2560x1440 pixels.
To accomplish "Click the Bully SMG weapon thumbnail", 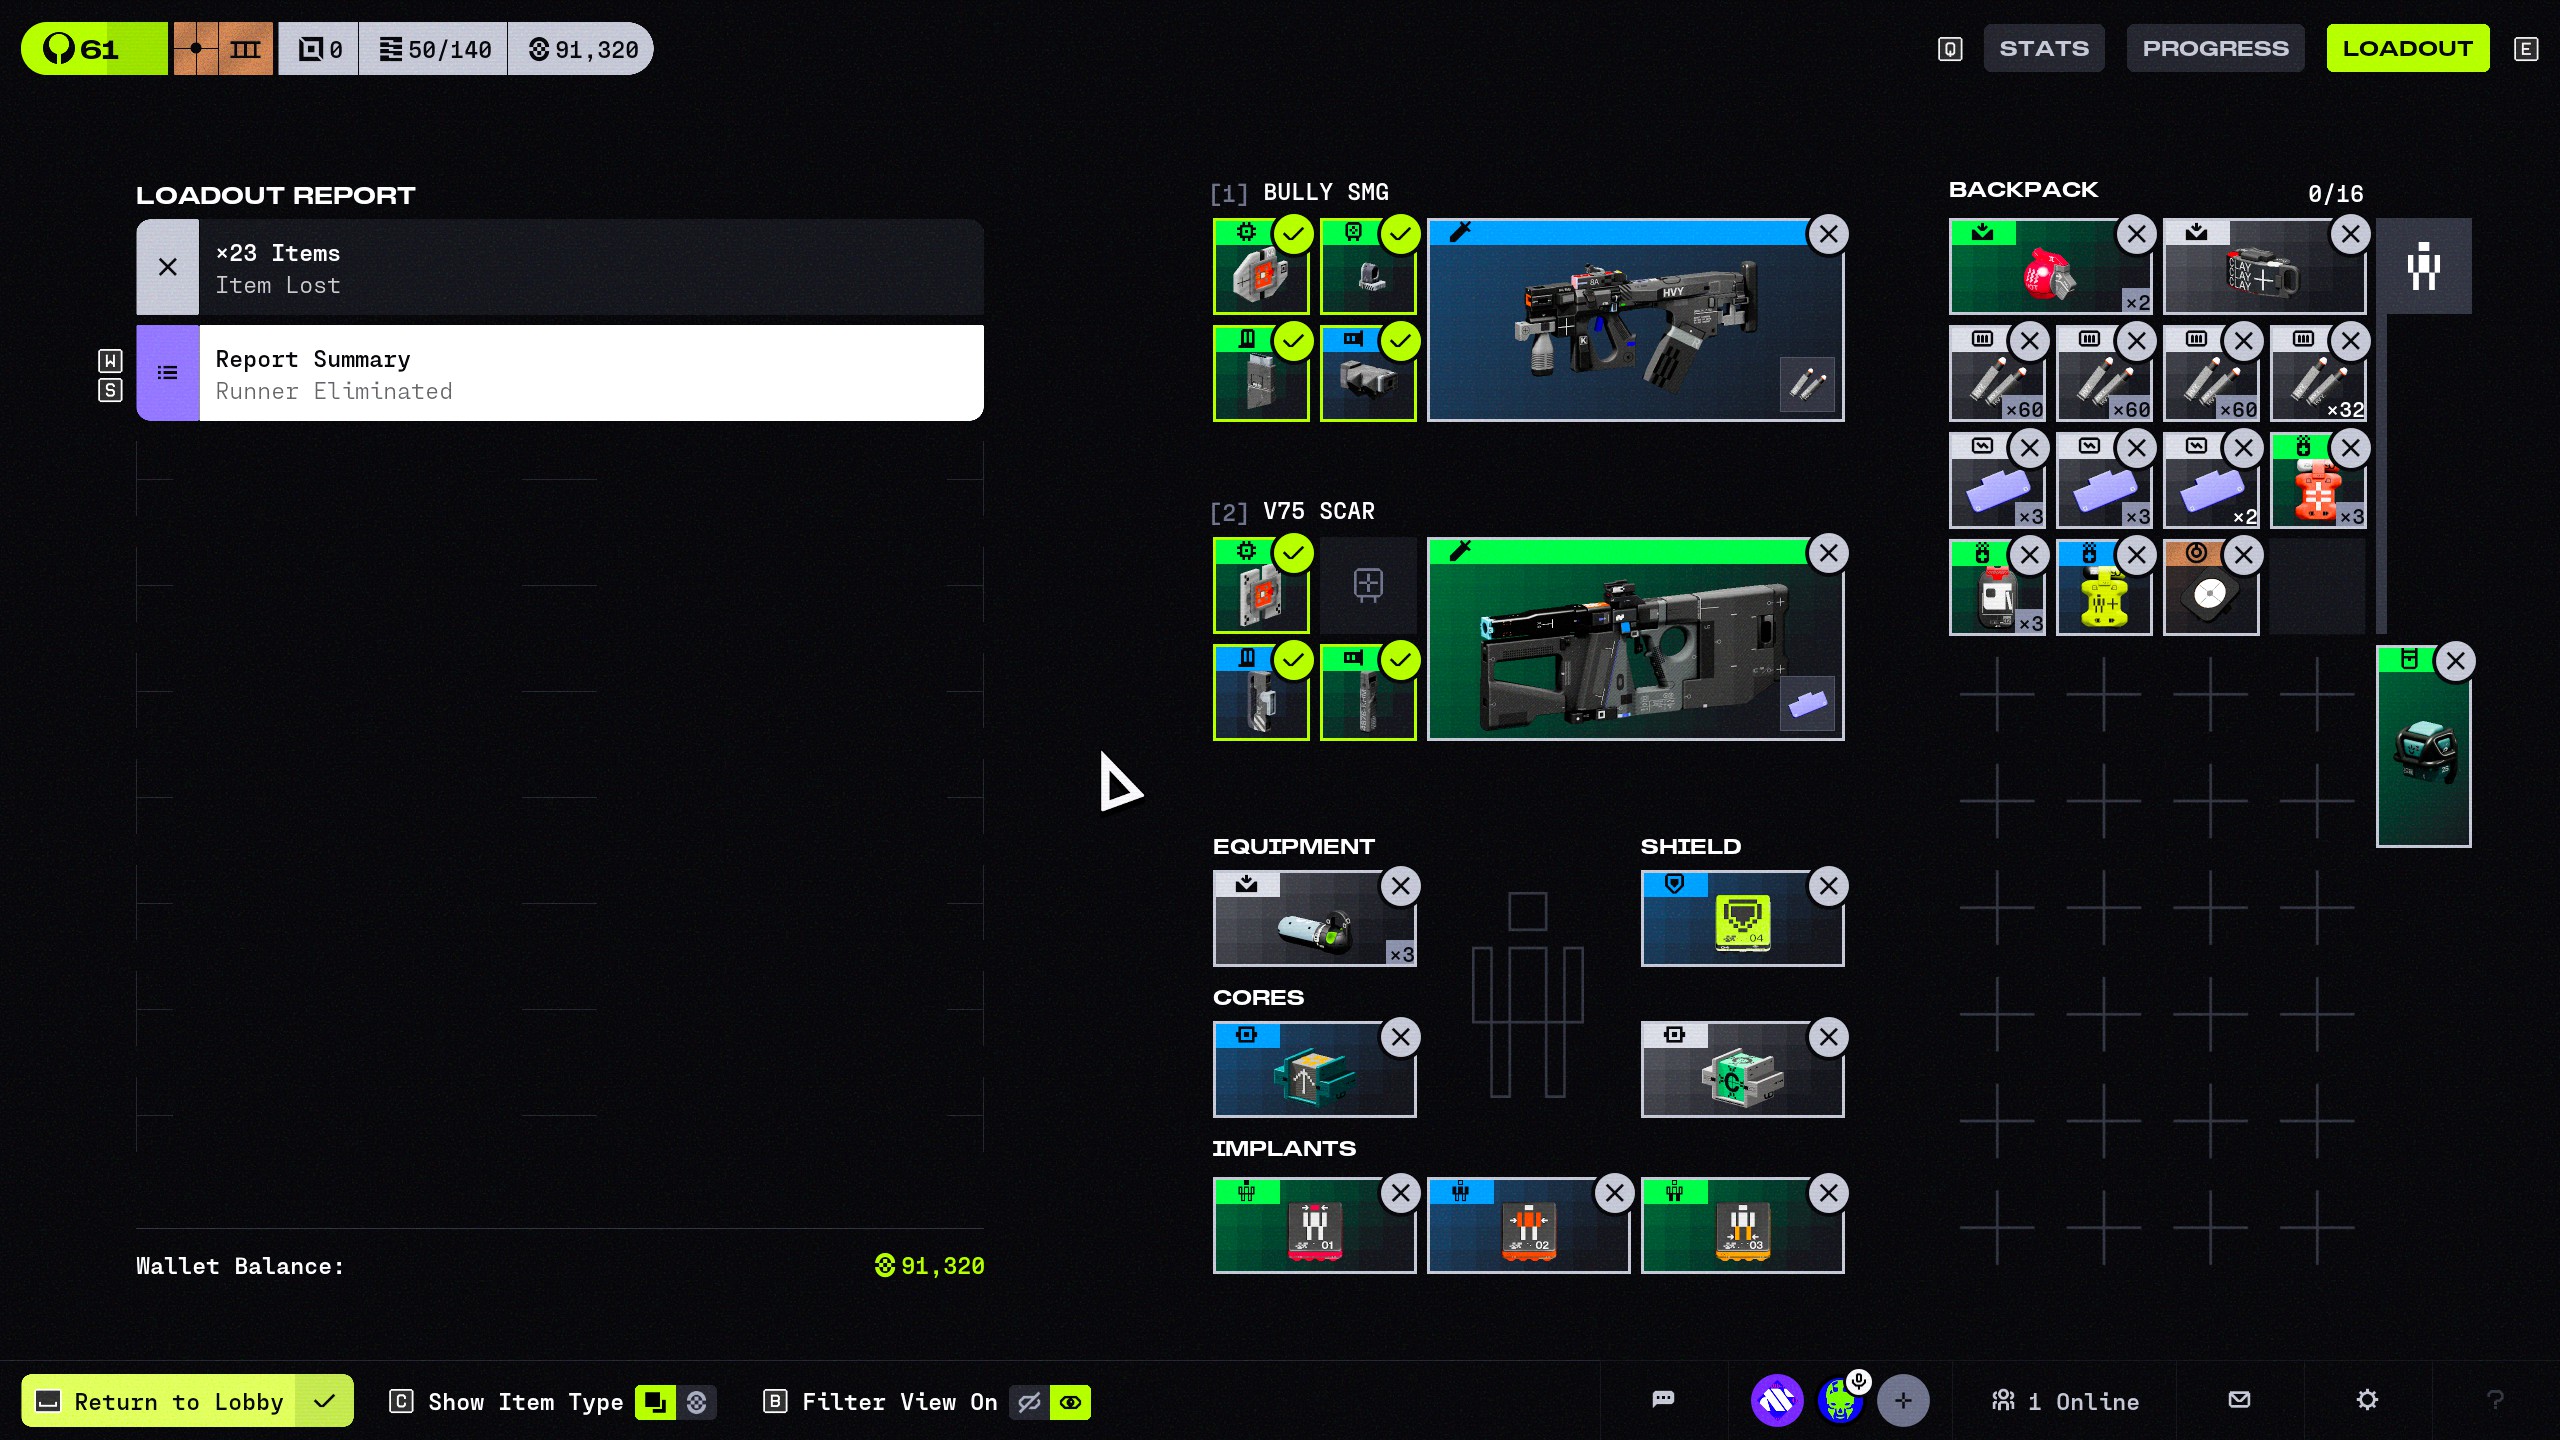I will [x=1634, y=320].
